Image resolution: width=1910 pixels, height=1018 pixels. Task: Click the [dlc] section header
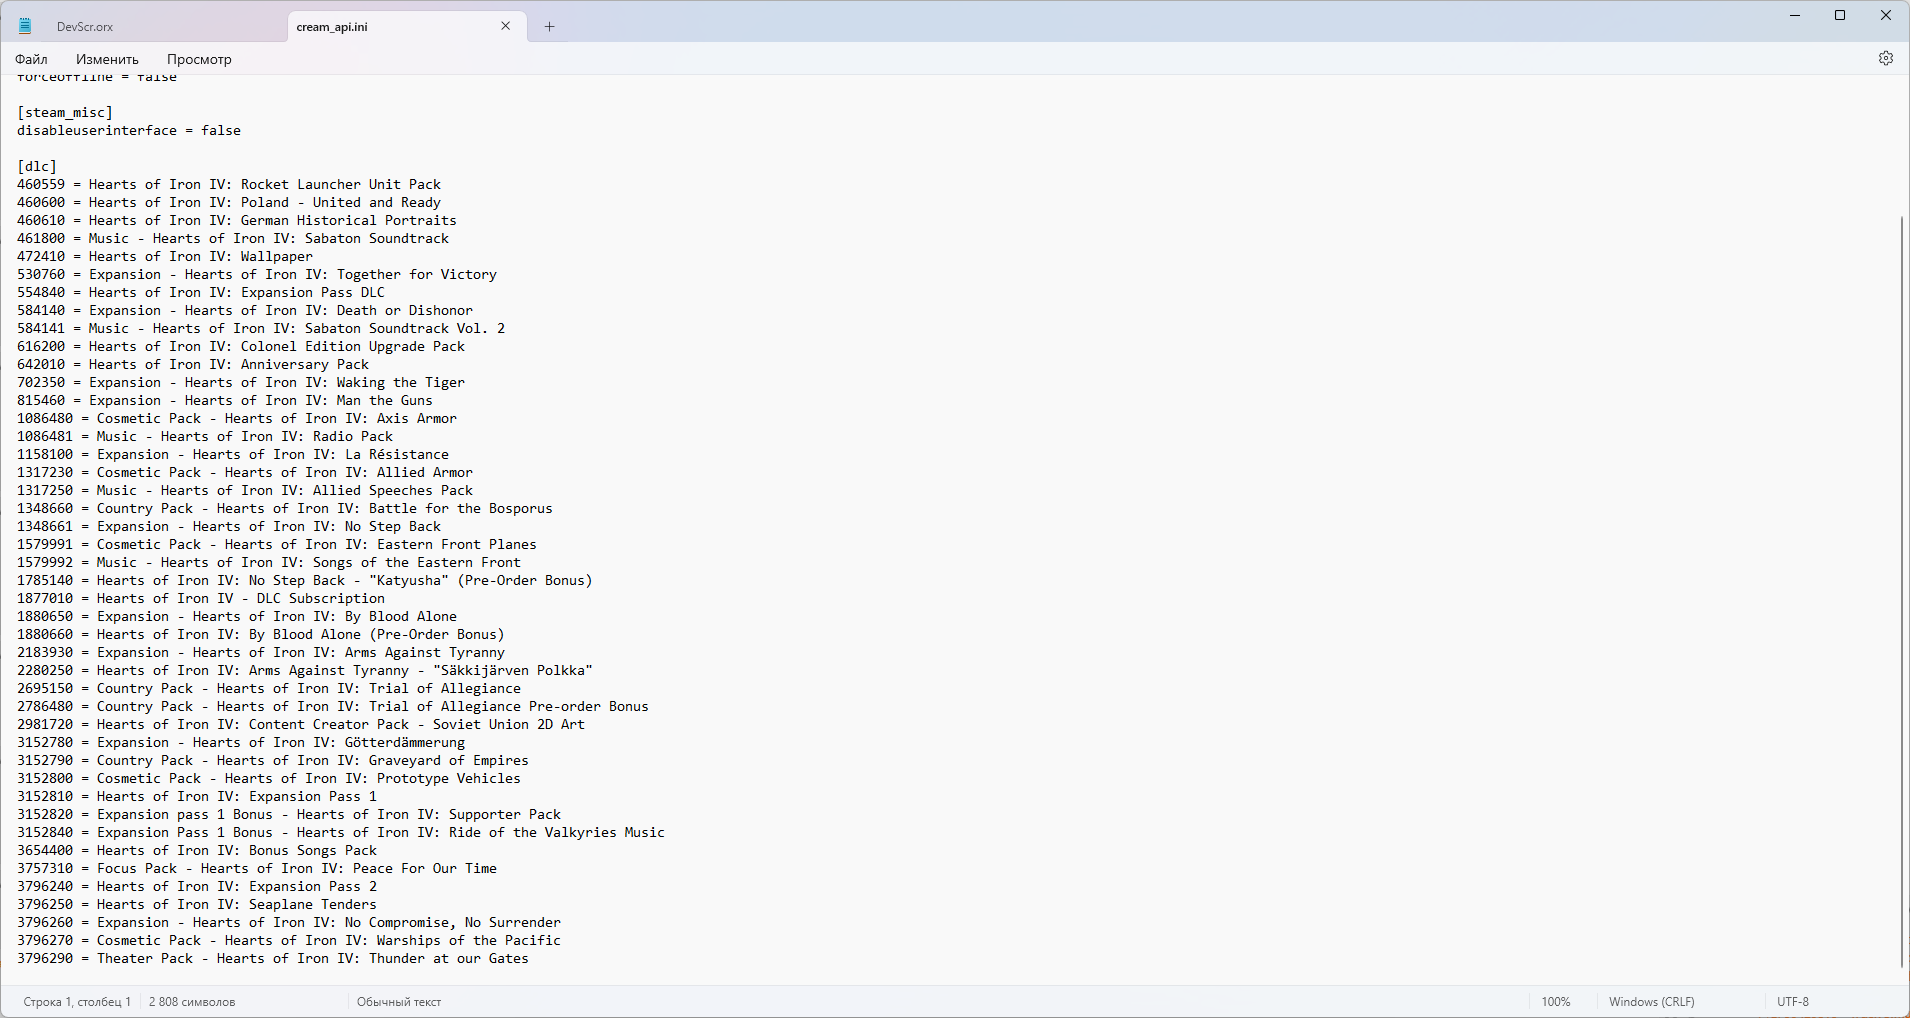(x=37, y=167)
